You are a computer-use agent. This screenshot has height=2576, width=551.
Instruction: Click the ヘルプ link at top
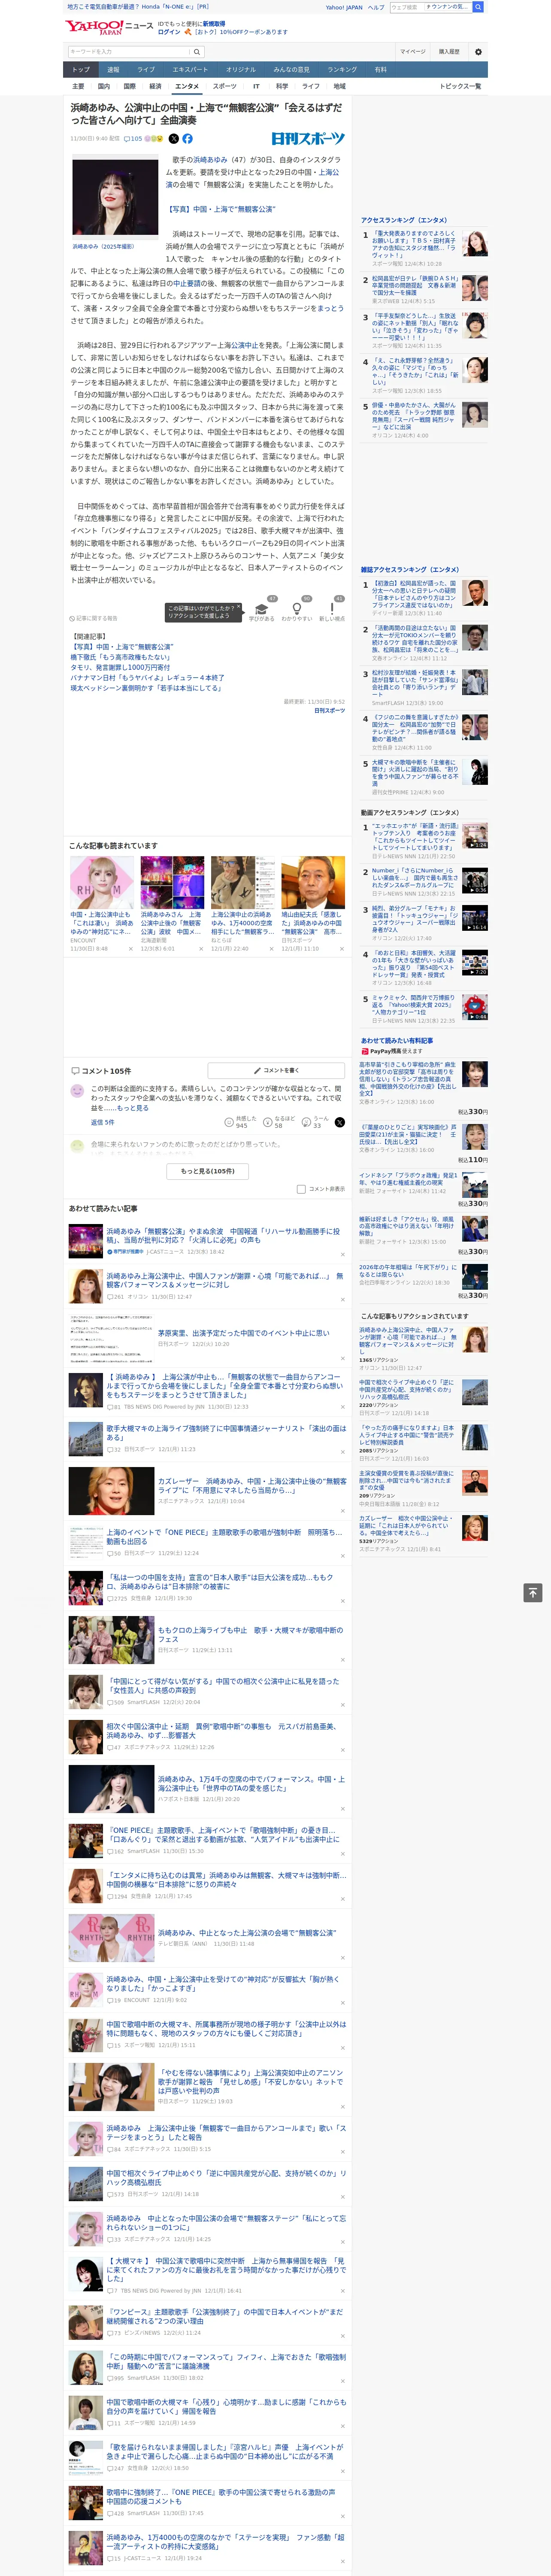pos(376,7)
